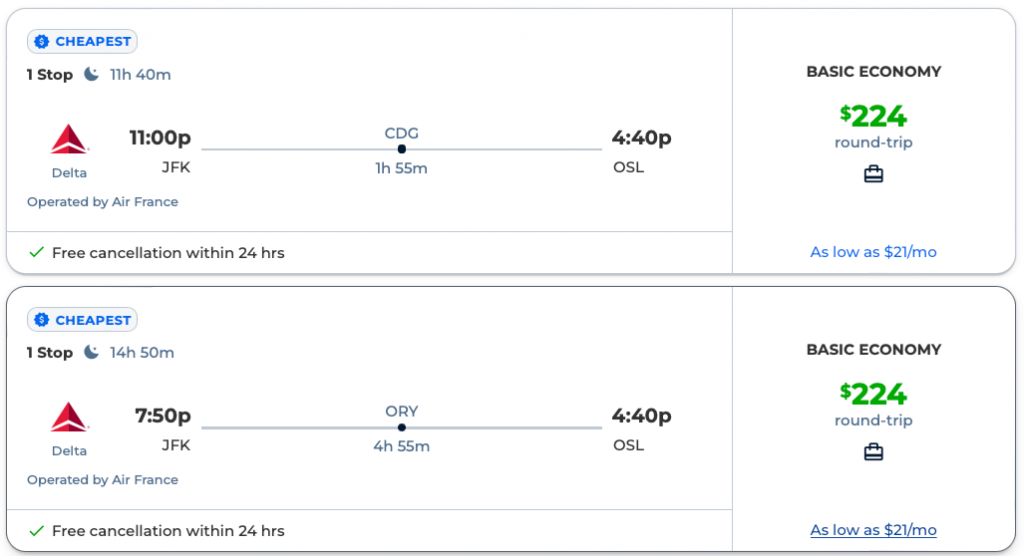Image resolution: width=1024 pixels, height=556 pixels.
Task: Click the green checkmark in the first flight card
Action: (36, 253)
